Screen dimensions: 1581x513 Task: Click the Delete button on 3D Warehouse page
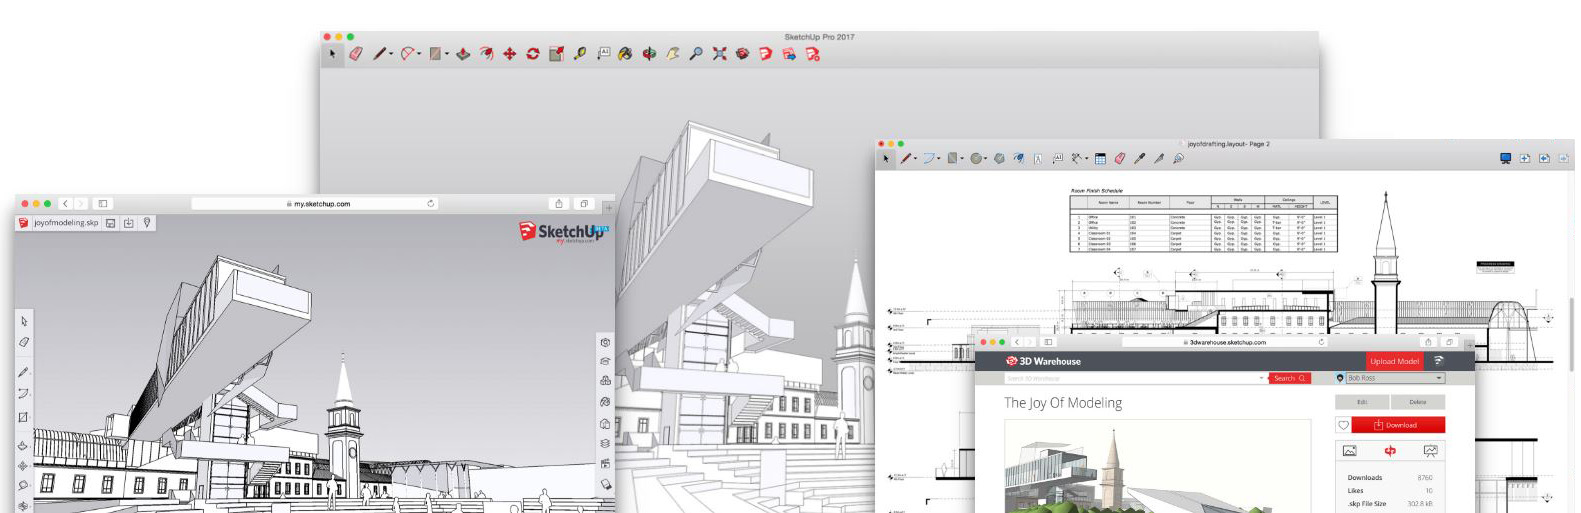[x=1418, y=401]
